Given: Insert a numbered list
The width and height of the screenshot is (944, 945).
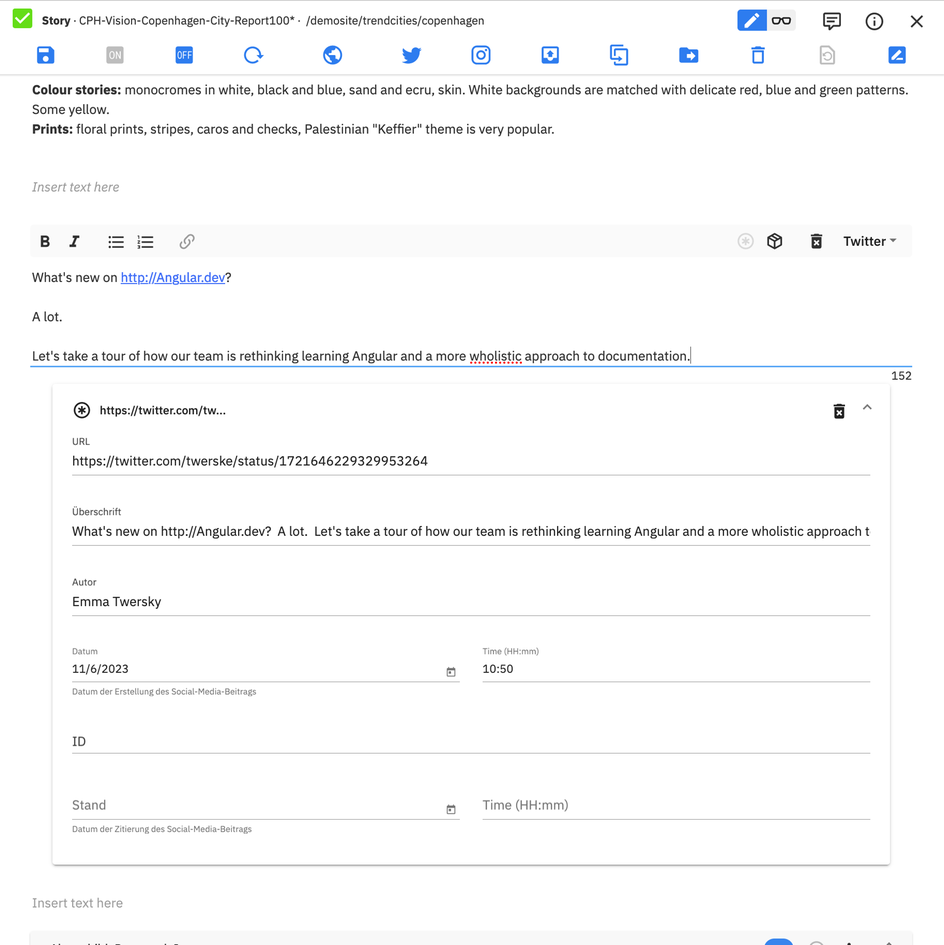Looking at the screenshot, I should pyautogui.click(x=145, y=242).
